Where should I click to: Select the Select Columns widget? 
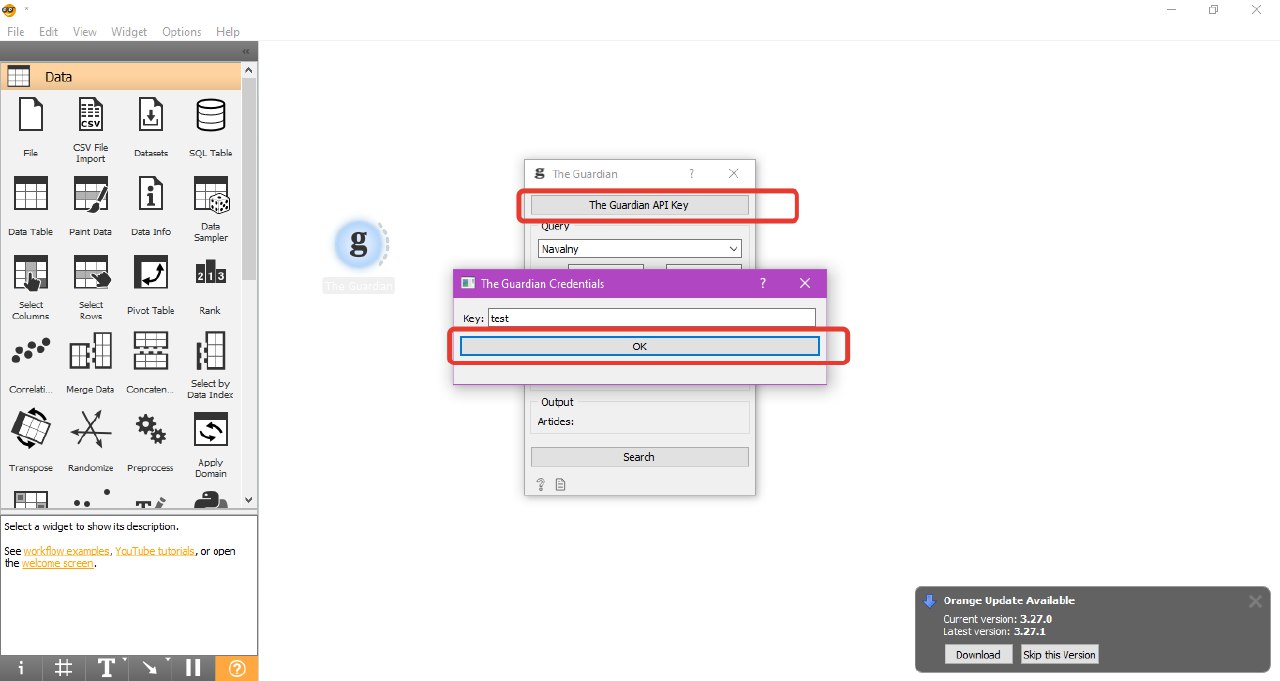31,272
